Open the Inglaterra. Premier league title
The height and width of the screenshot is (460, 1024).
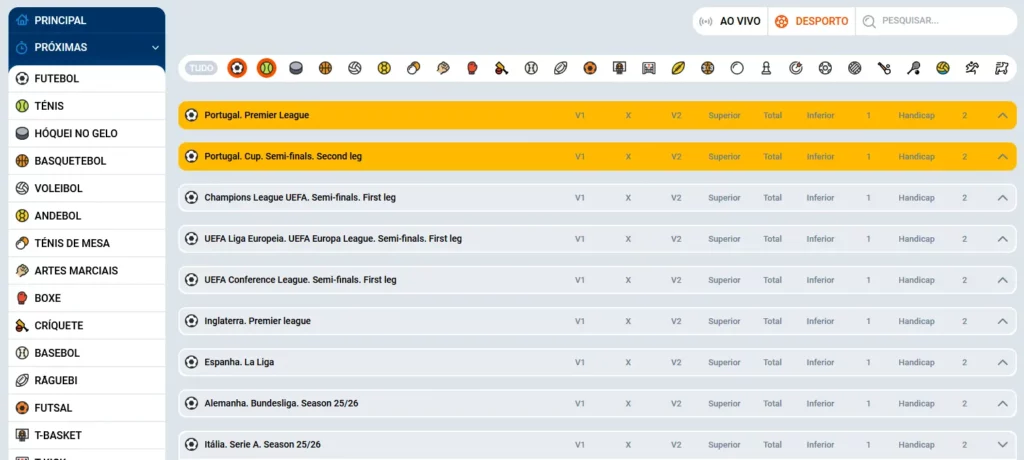(257, 321)
